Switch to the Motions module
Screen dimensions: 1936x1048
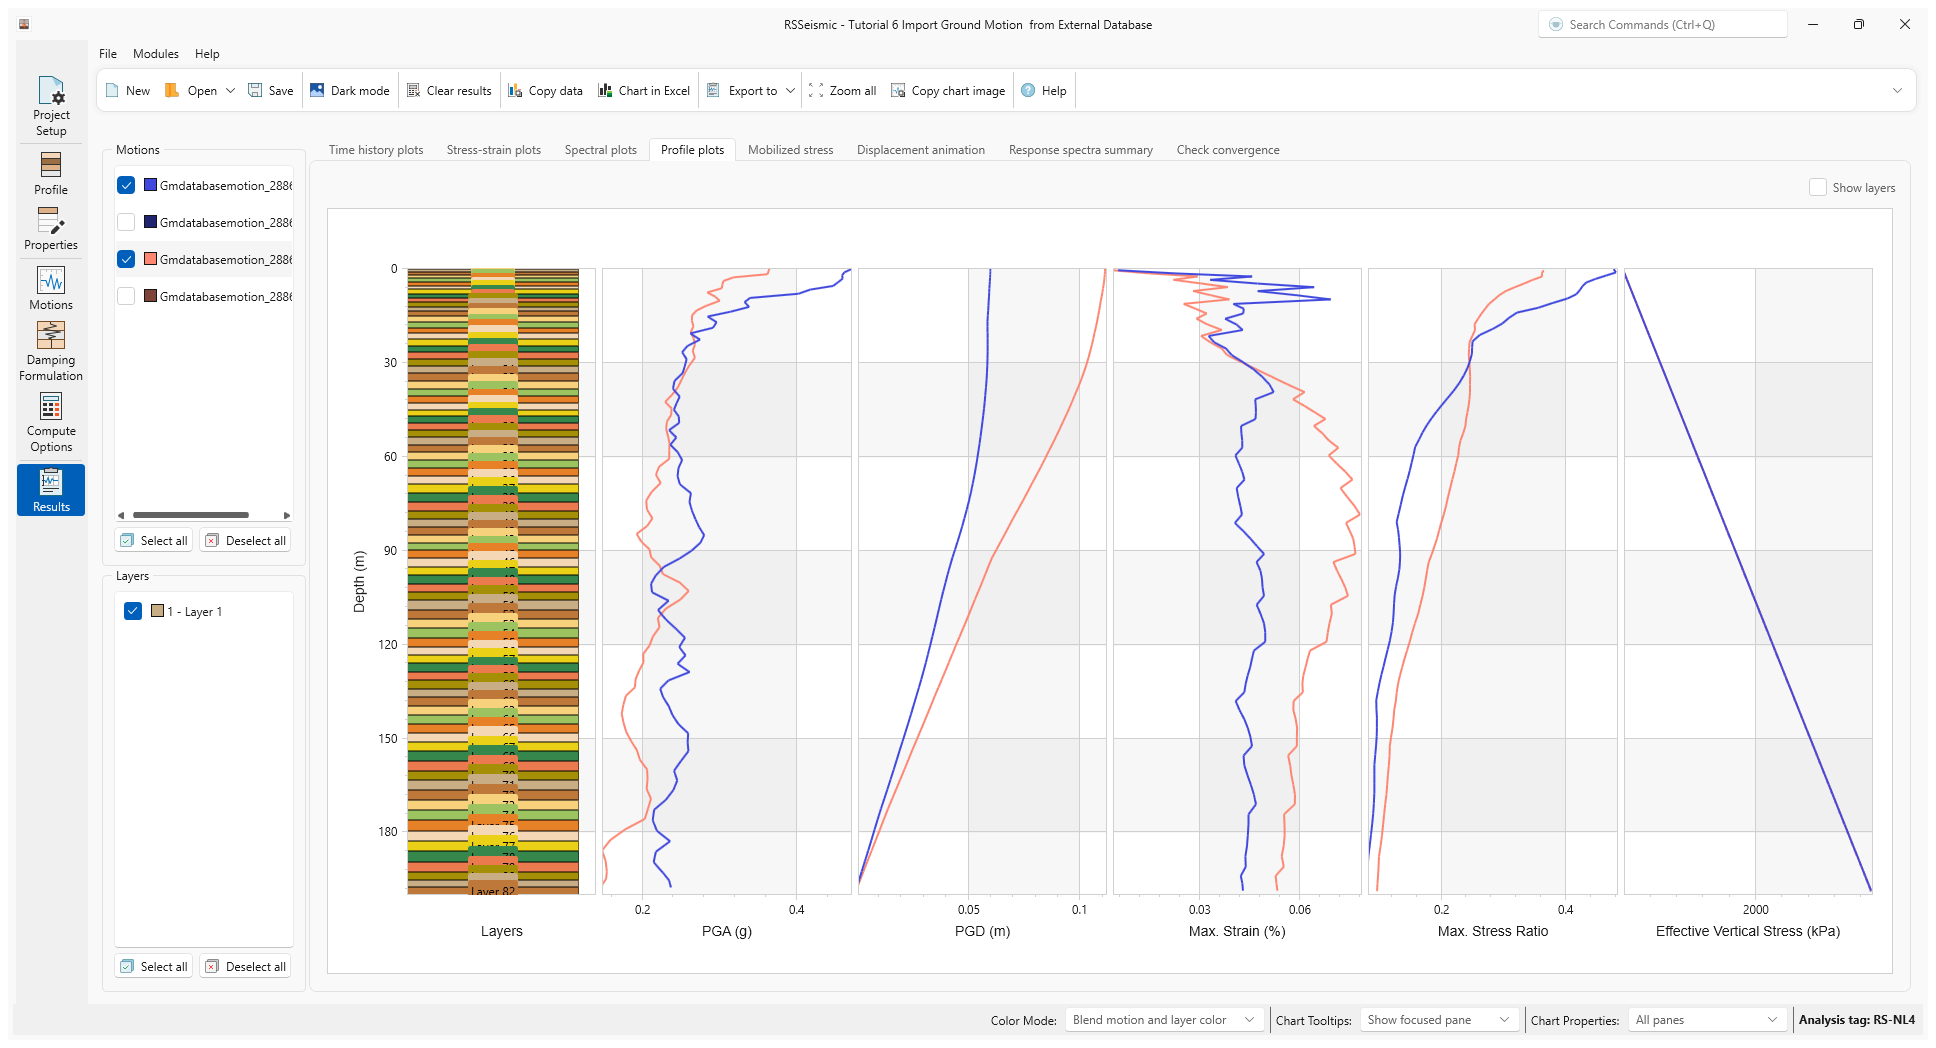point(51,287)
